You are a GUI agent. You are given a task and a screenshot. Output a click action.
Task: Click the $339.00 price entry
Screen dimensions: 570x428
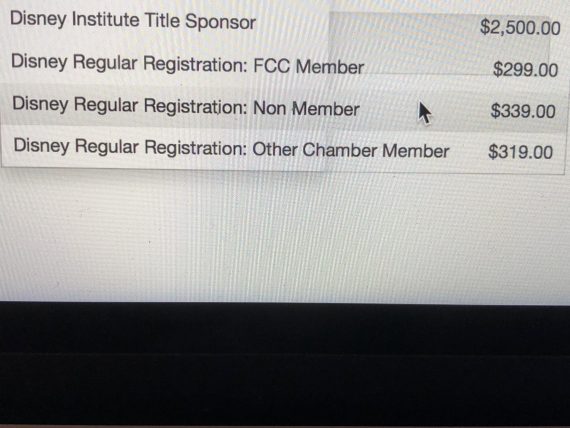tap(523, 111)
